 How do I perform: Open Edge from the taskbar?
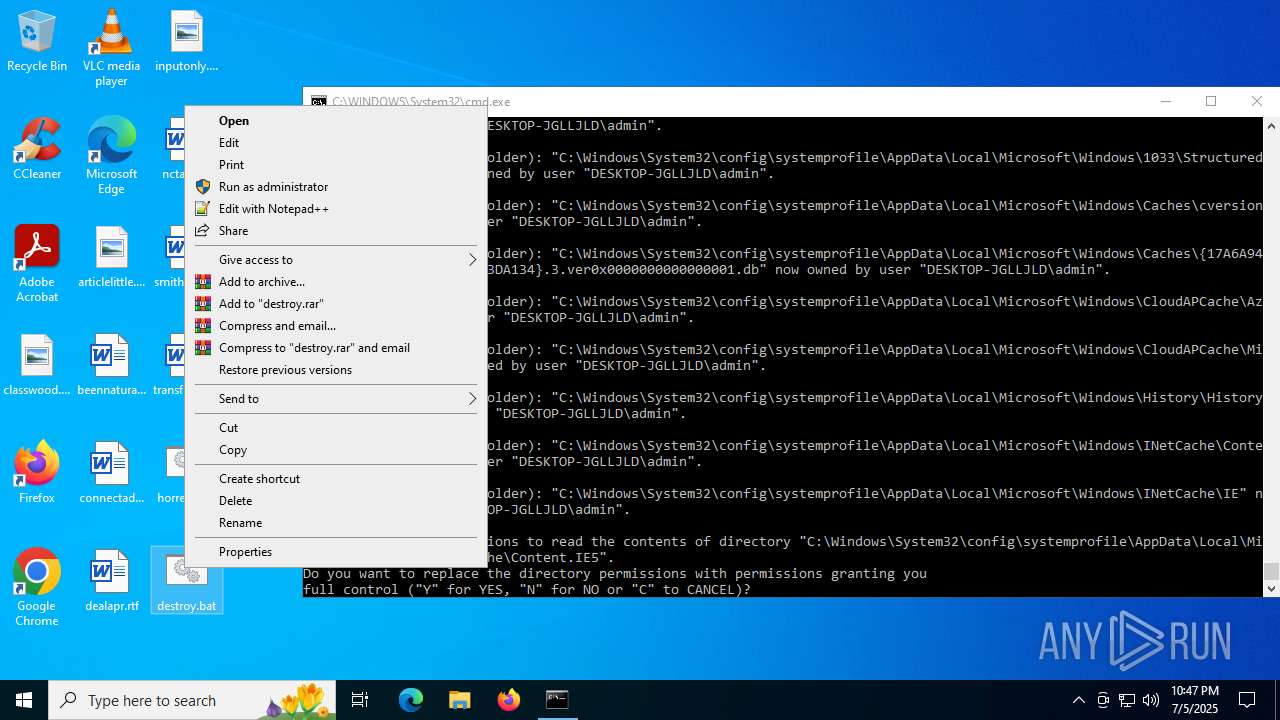[x=411, y=700]
